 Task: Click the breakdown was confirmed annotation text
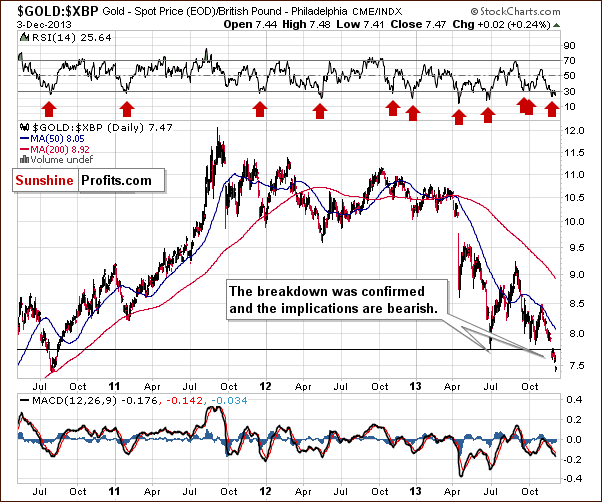click(333, 300)
